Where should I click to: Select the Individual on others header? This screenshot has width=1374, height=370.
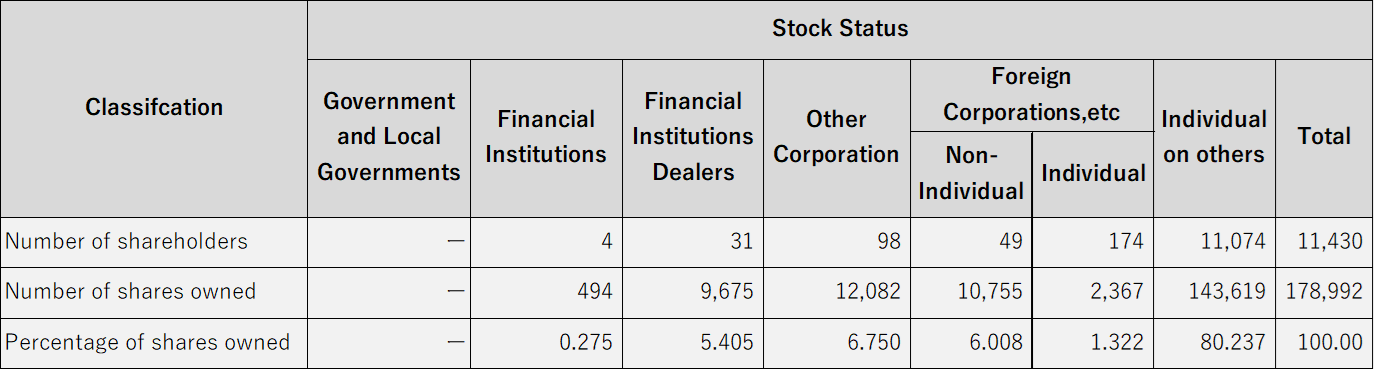(1214, 138)
